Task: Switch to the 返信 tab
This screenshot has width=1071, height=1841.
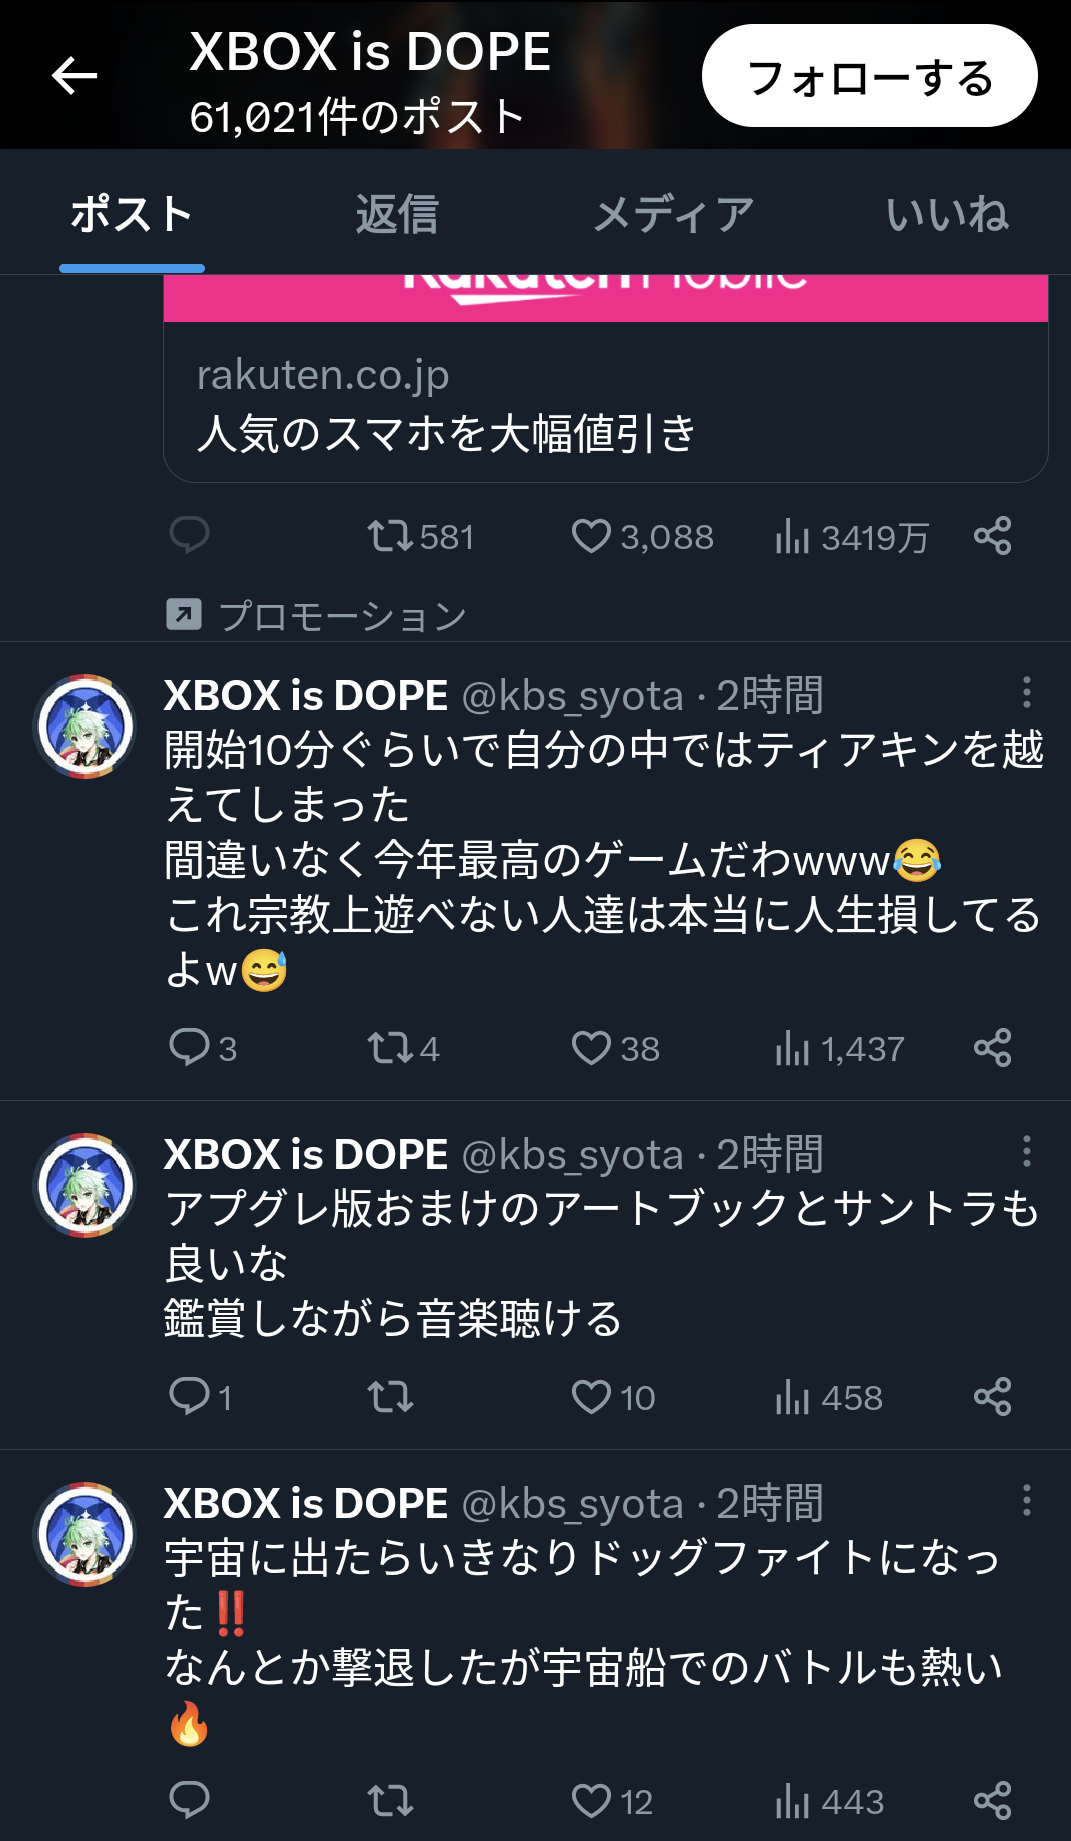Action: pos(397,214)
